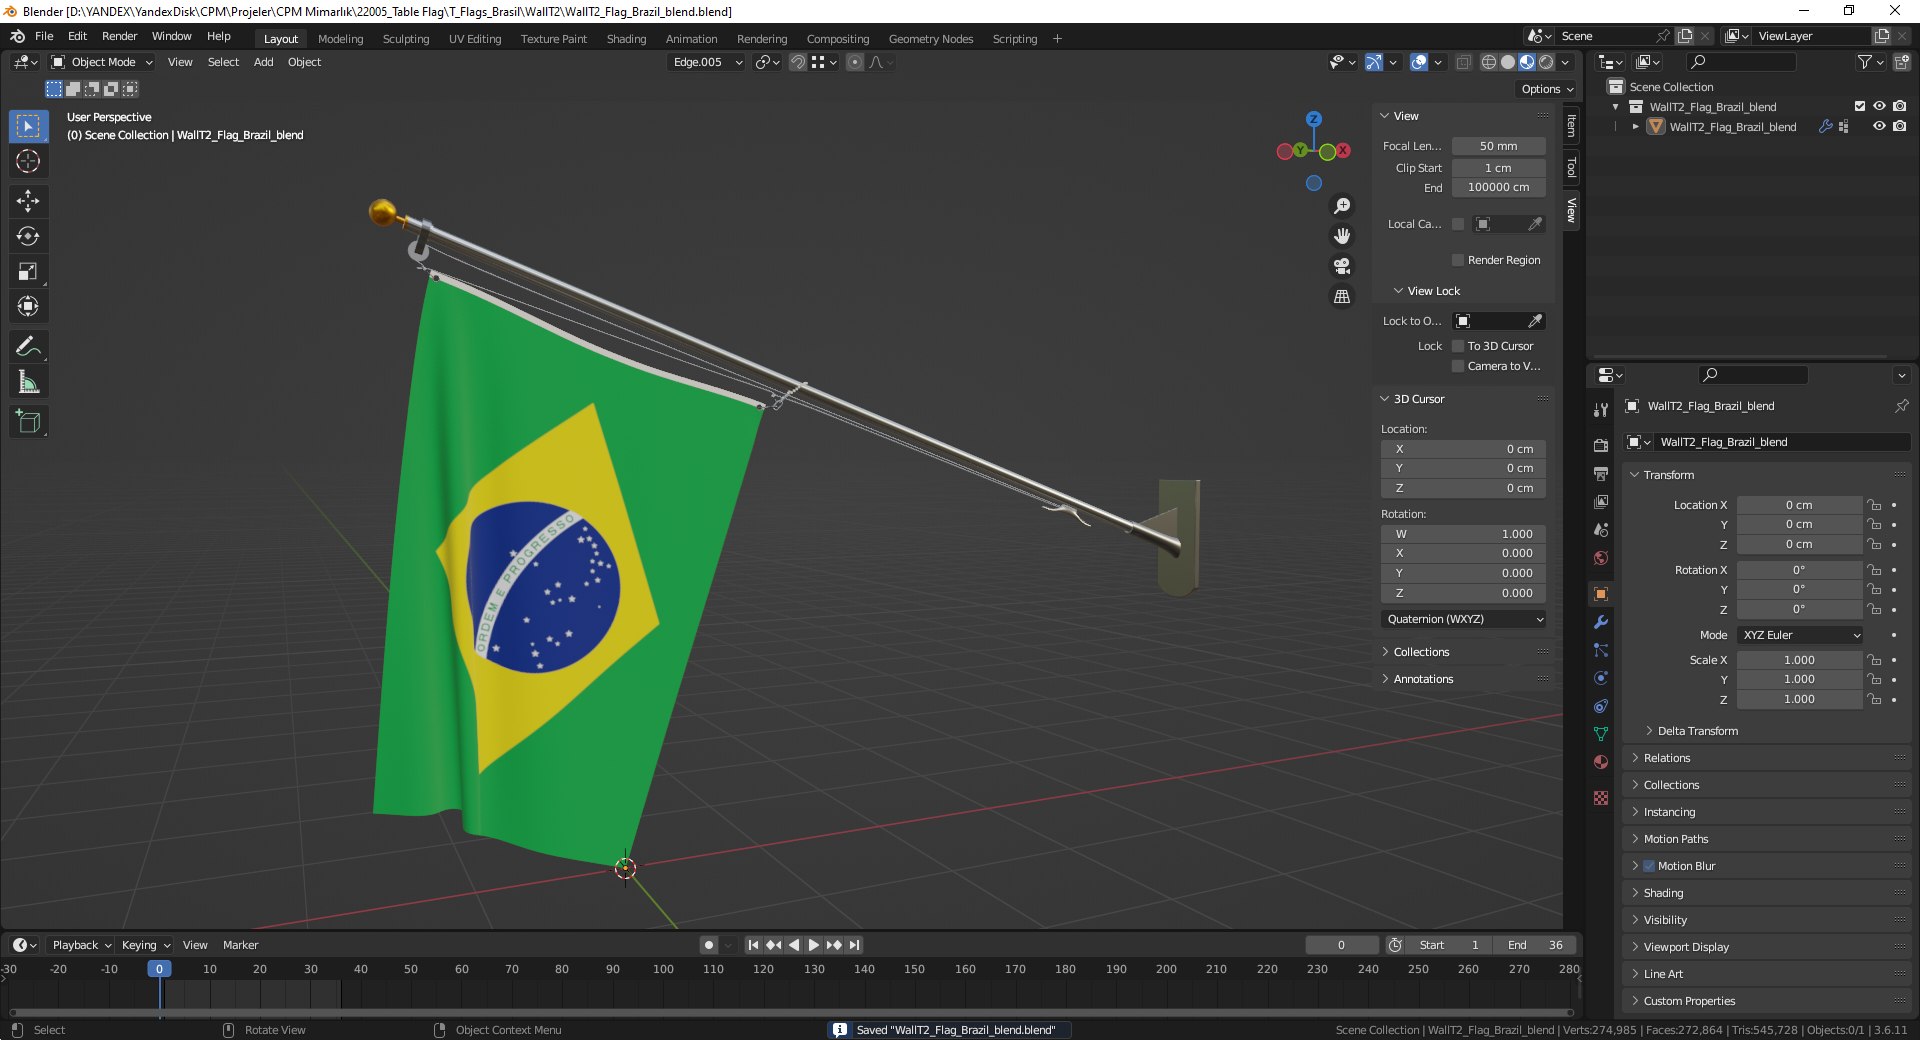Open the Modifiers wrench properties tab
The height and width of the screenshot is (1040, 1920).
(x=1601, y=622)
